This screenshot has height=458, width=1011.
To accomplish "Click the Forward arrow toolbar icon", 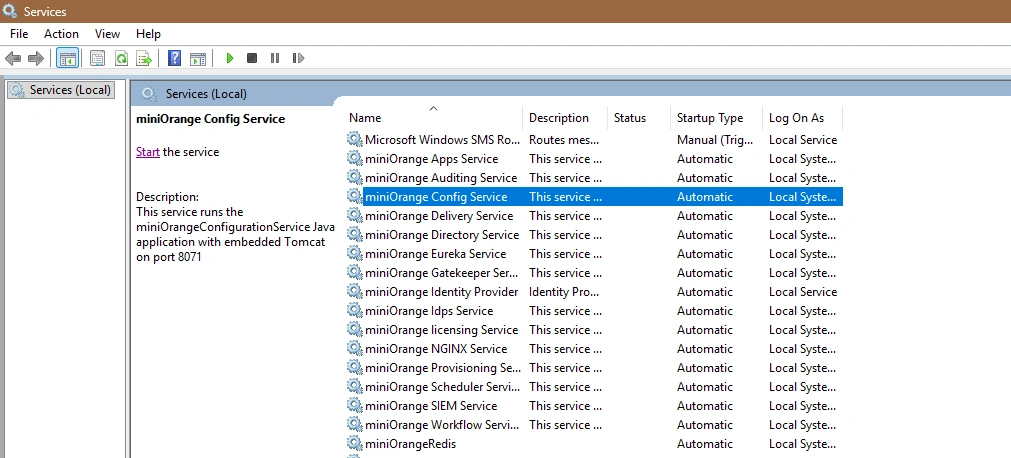I will tap(35, 59).
